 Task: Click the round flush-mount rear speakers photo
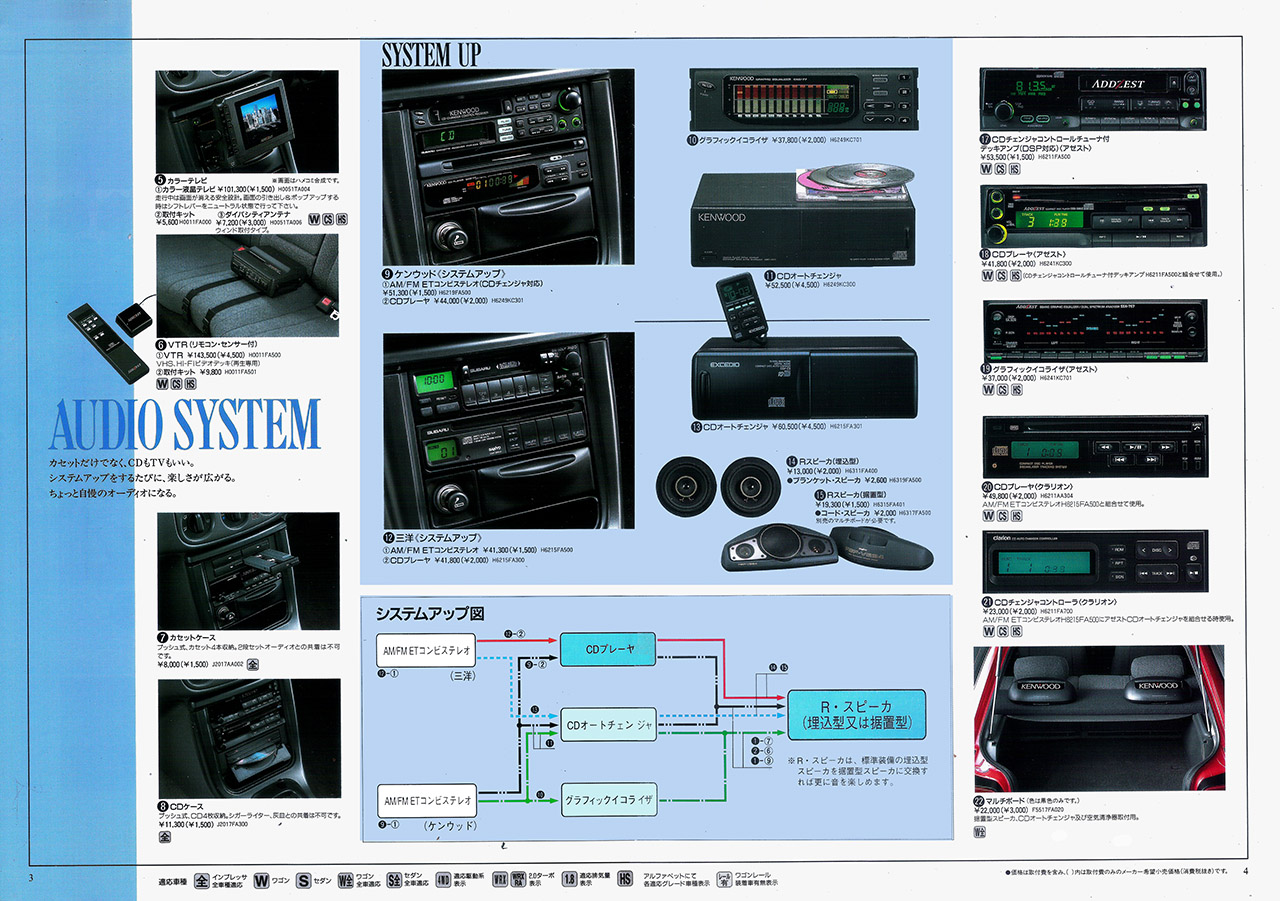[718, 487]
